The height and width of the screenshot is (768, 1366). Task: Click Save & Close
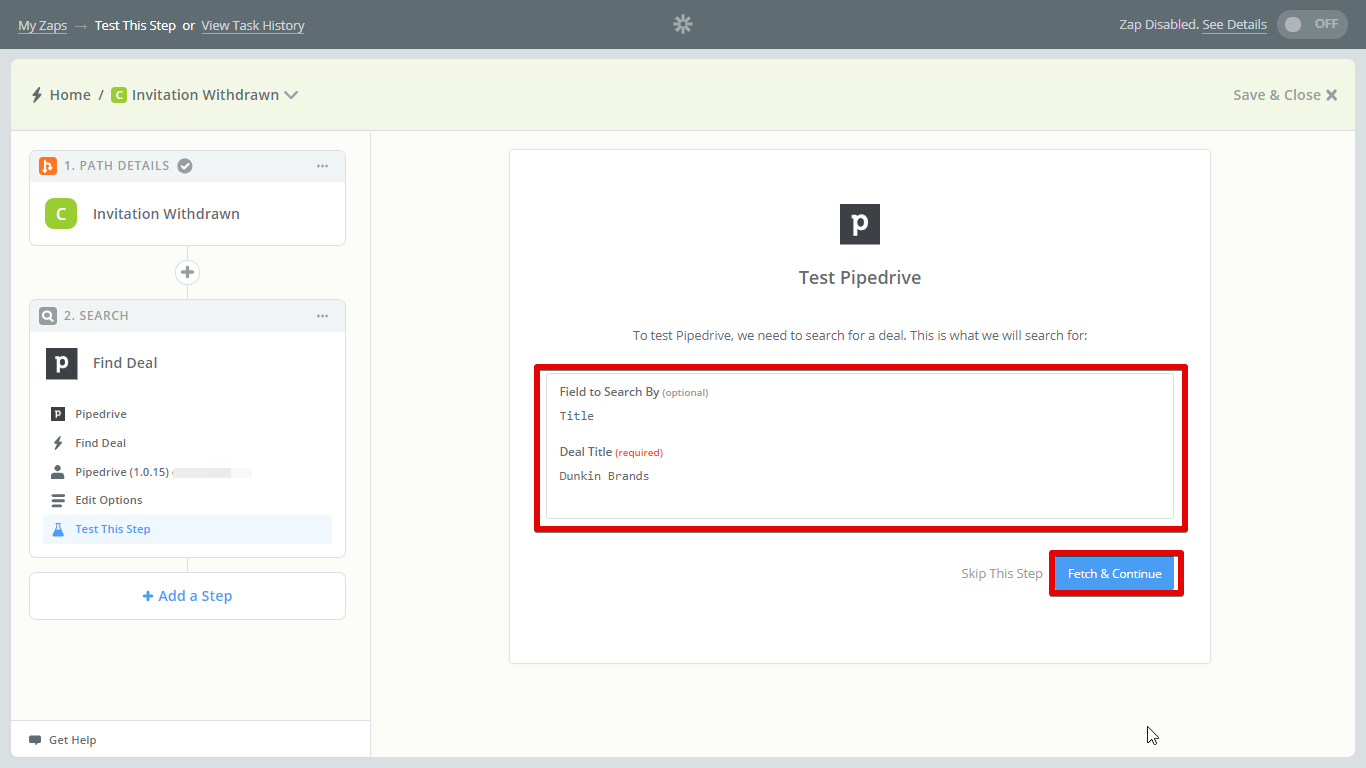(1285, 95)
